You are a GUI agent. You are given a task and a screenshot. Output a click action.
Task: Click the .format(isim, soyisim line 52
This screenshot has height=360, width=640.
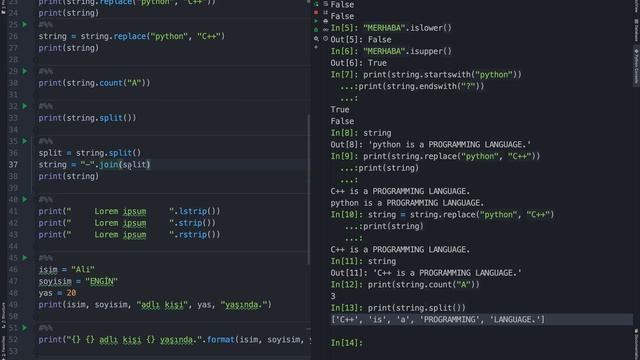(x=174, y=340)
